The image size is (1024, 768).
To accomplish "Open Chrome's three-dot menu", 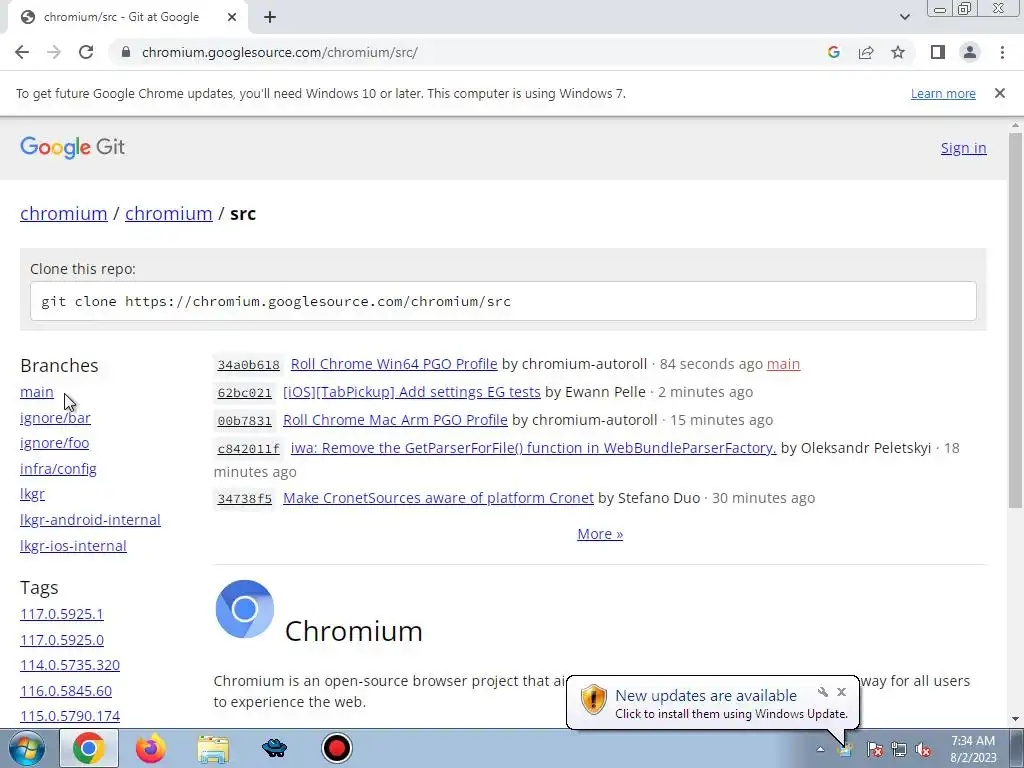I will coord(1002,52).
